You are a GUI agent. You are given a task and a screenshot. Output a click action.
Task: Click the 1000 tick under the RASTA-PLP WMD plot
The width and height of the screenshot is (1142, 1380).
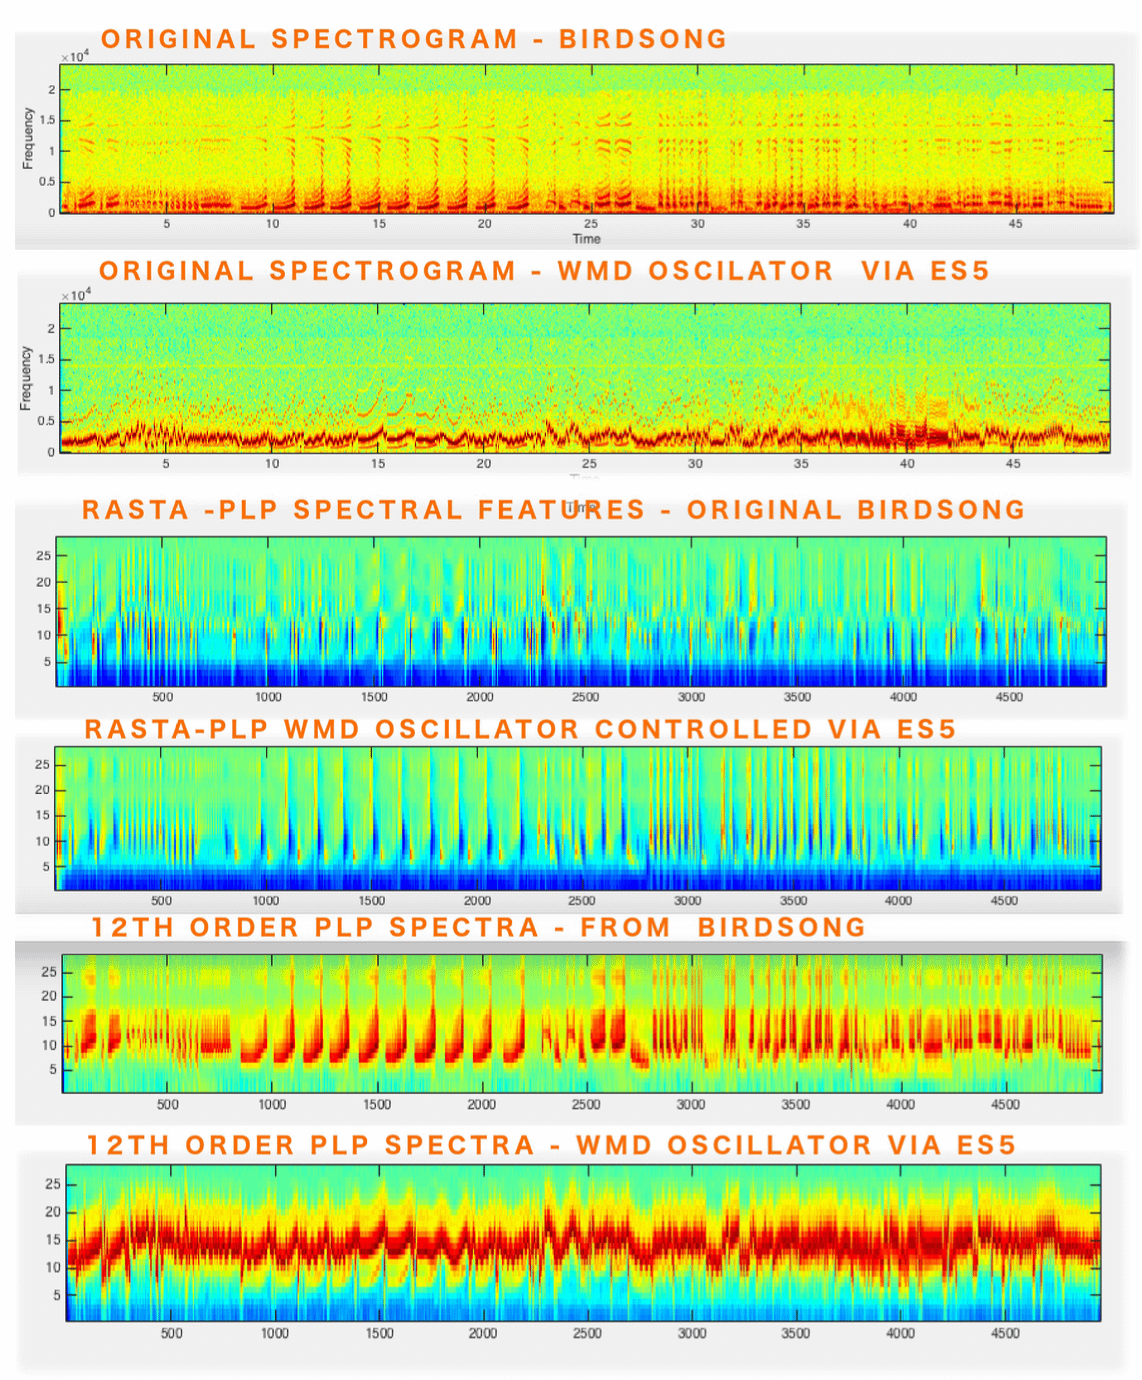coord(266,901)
